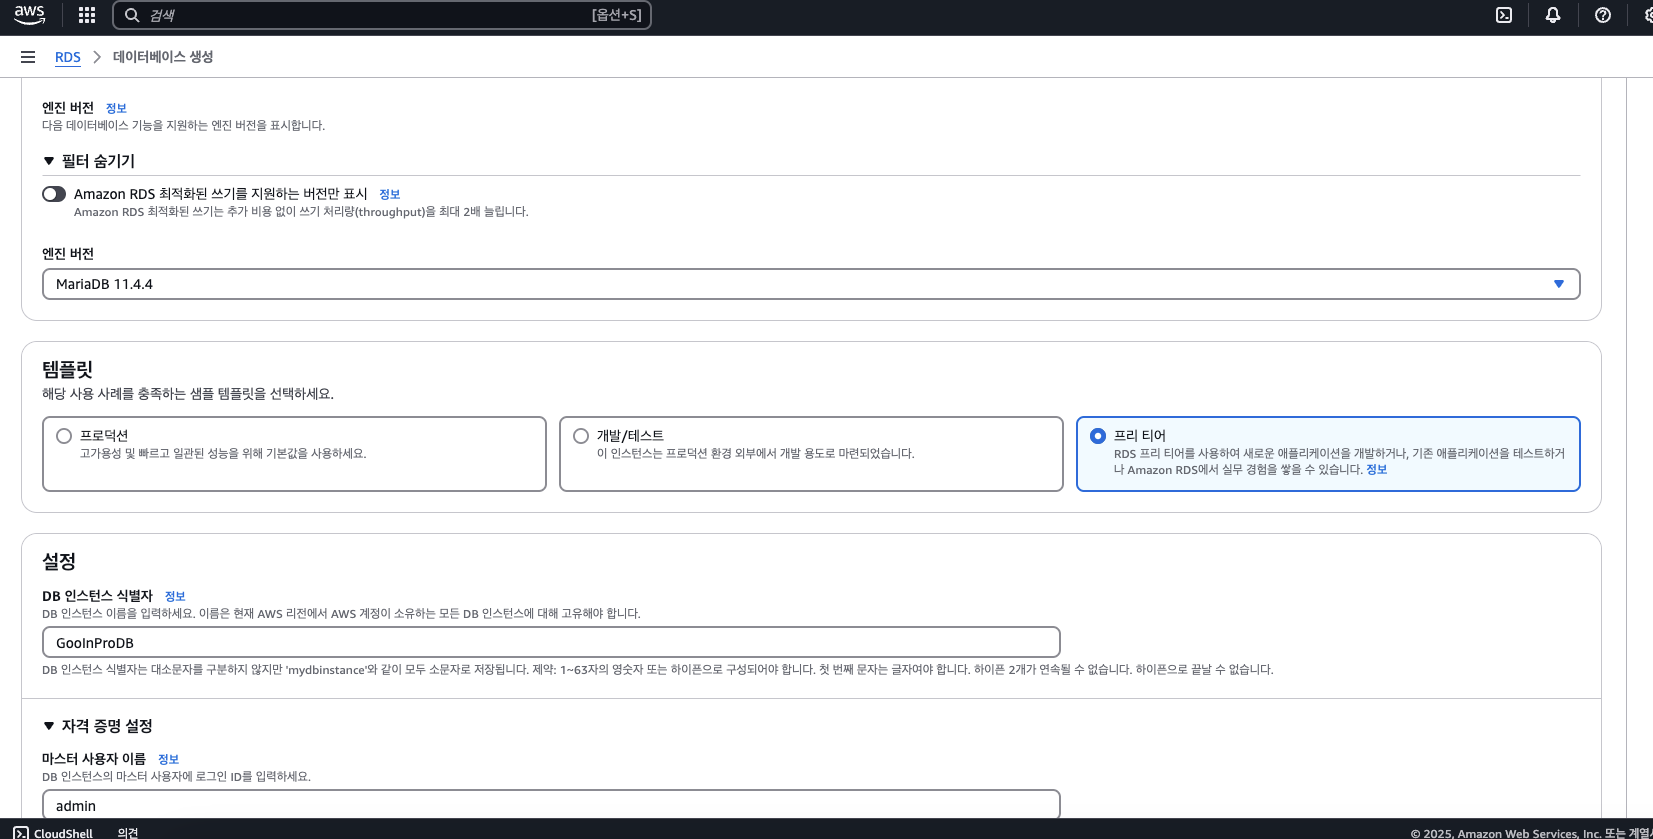Image resolution: width=1653 pixels, height=839 pixels.
Task: Open the notifications bell icon
Action: 1553,15
